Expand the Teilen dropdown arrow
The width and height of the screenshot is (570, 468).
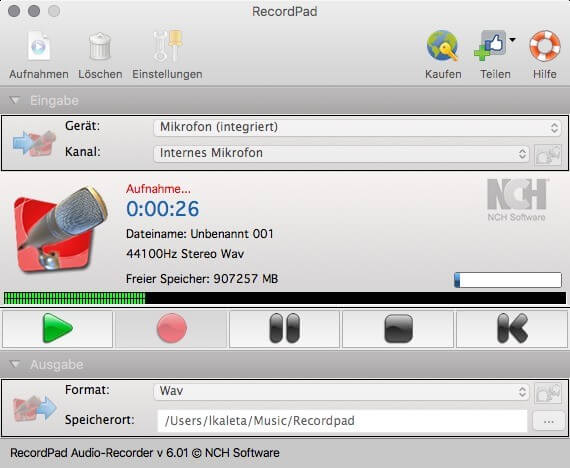click(x=512, y=40)
